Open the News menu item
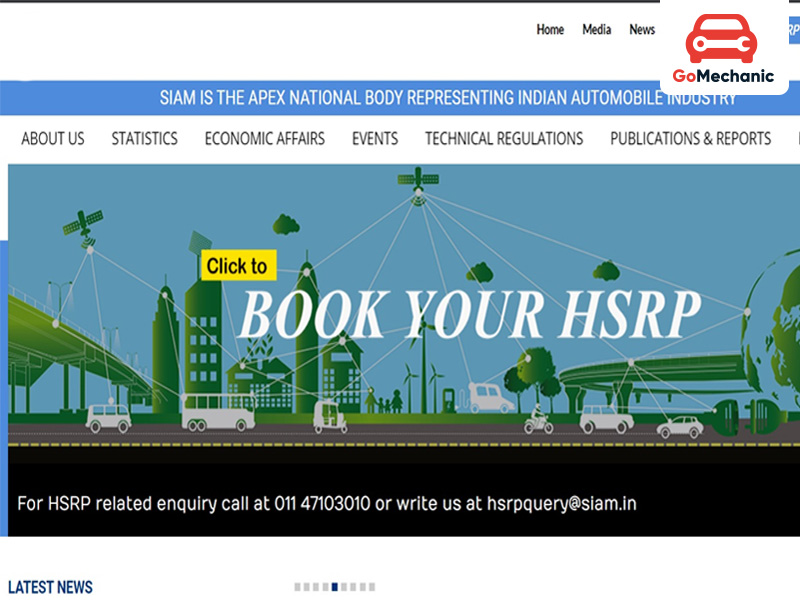Screen dimensions: 800x600 (641, 30)
